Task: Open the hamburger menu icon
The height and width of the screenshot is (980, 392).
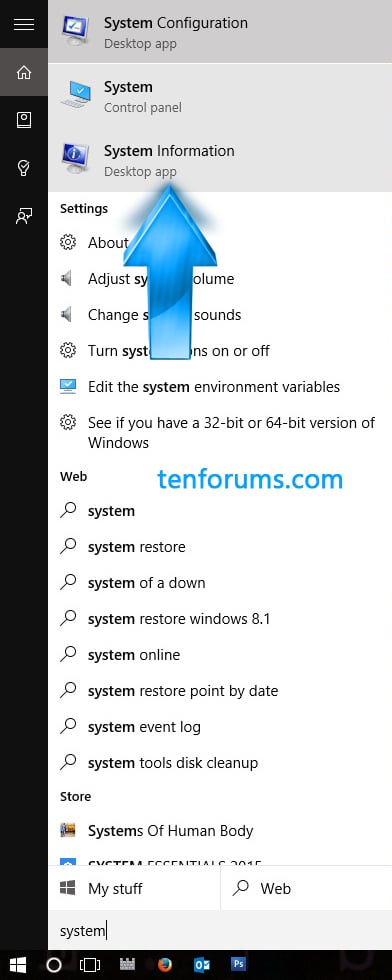Action: 24,24
